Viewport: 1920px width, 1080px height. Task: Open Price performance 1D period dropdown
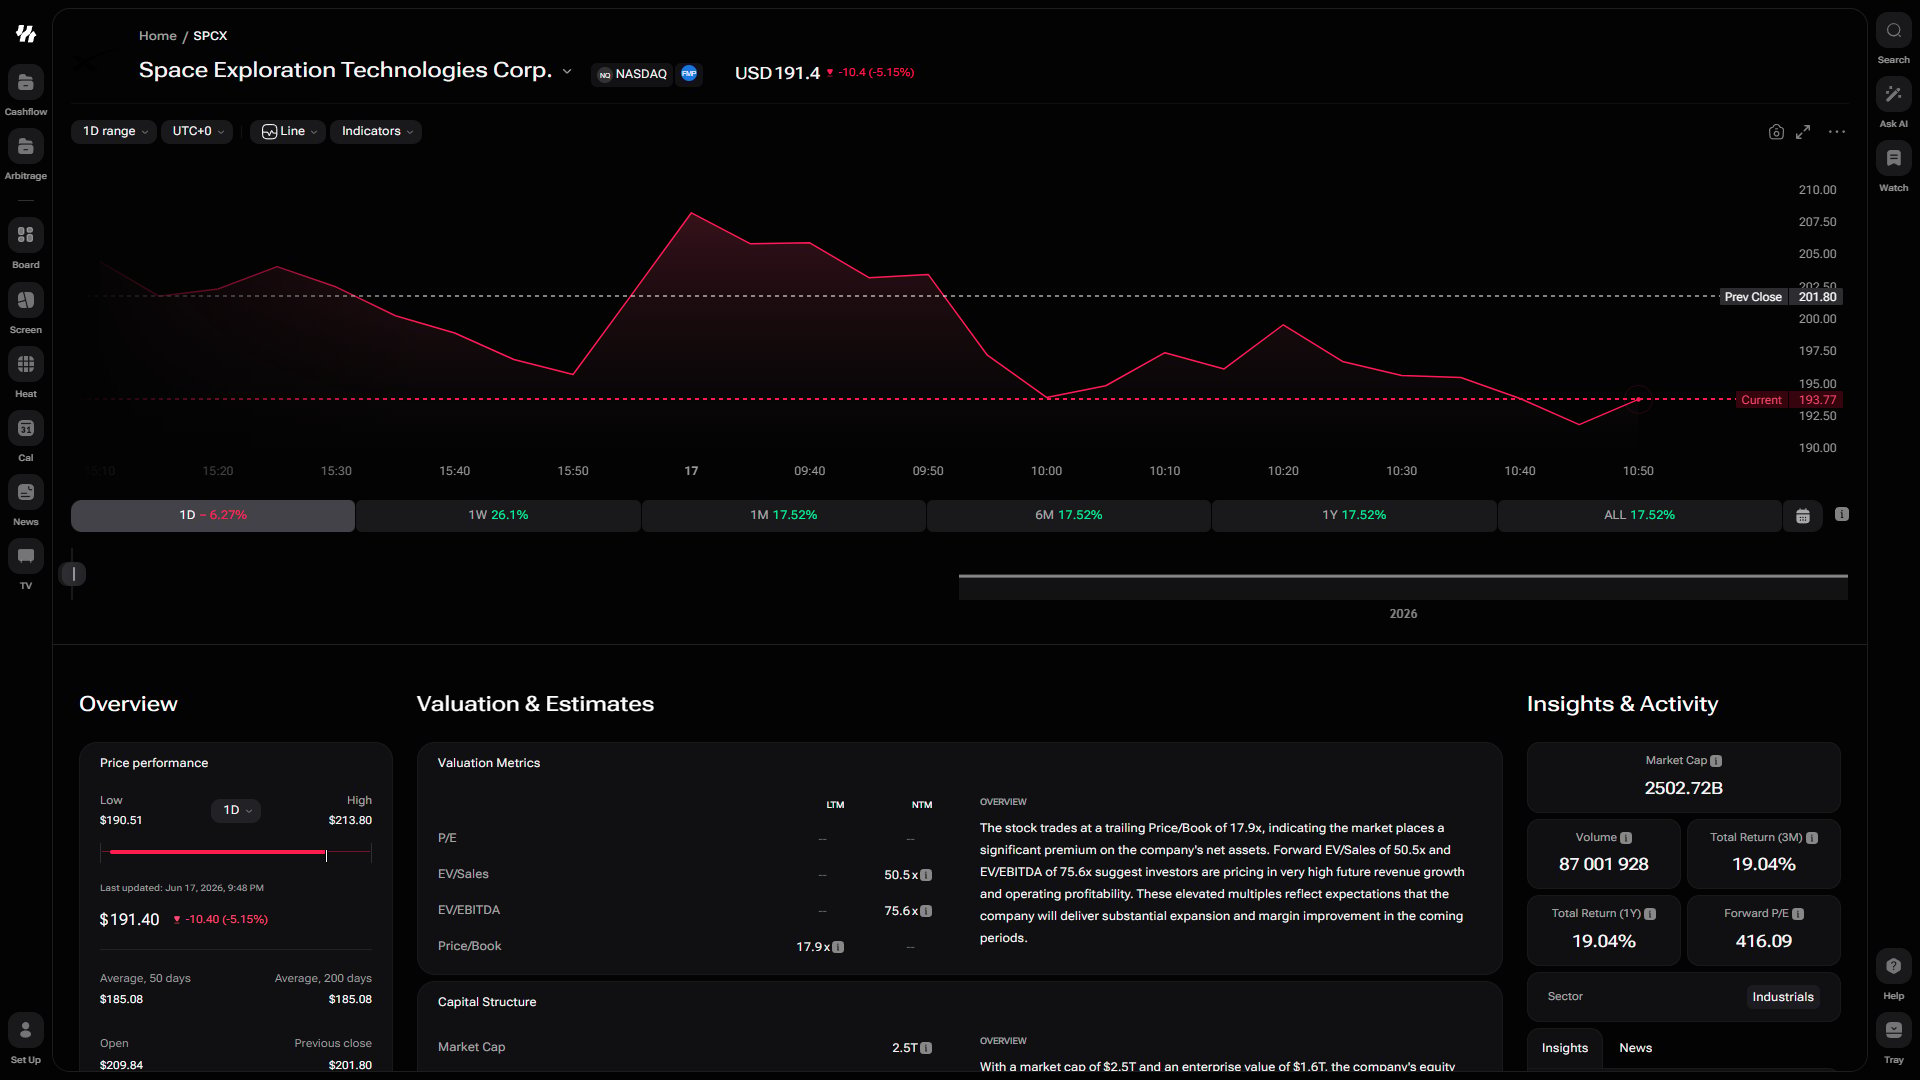[x=236, y=810]
